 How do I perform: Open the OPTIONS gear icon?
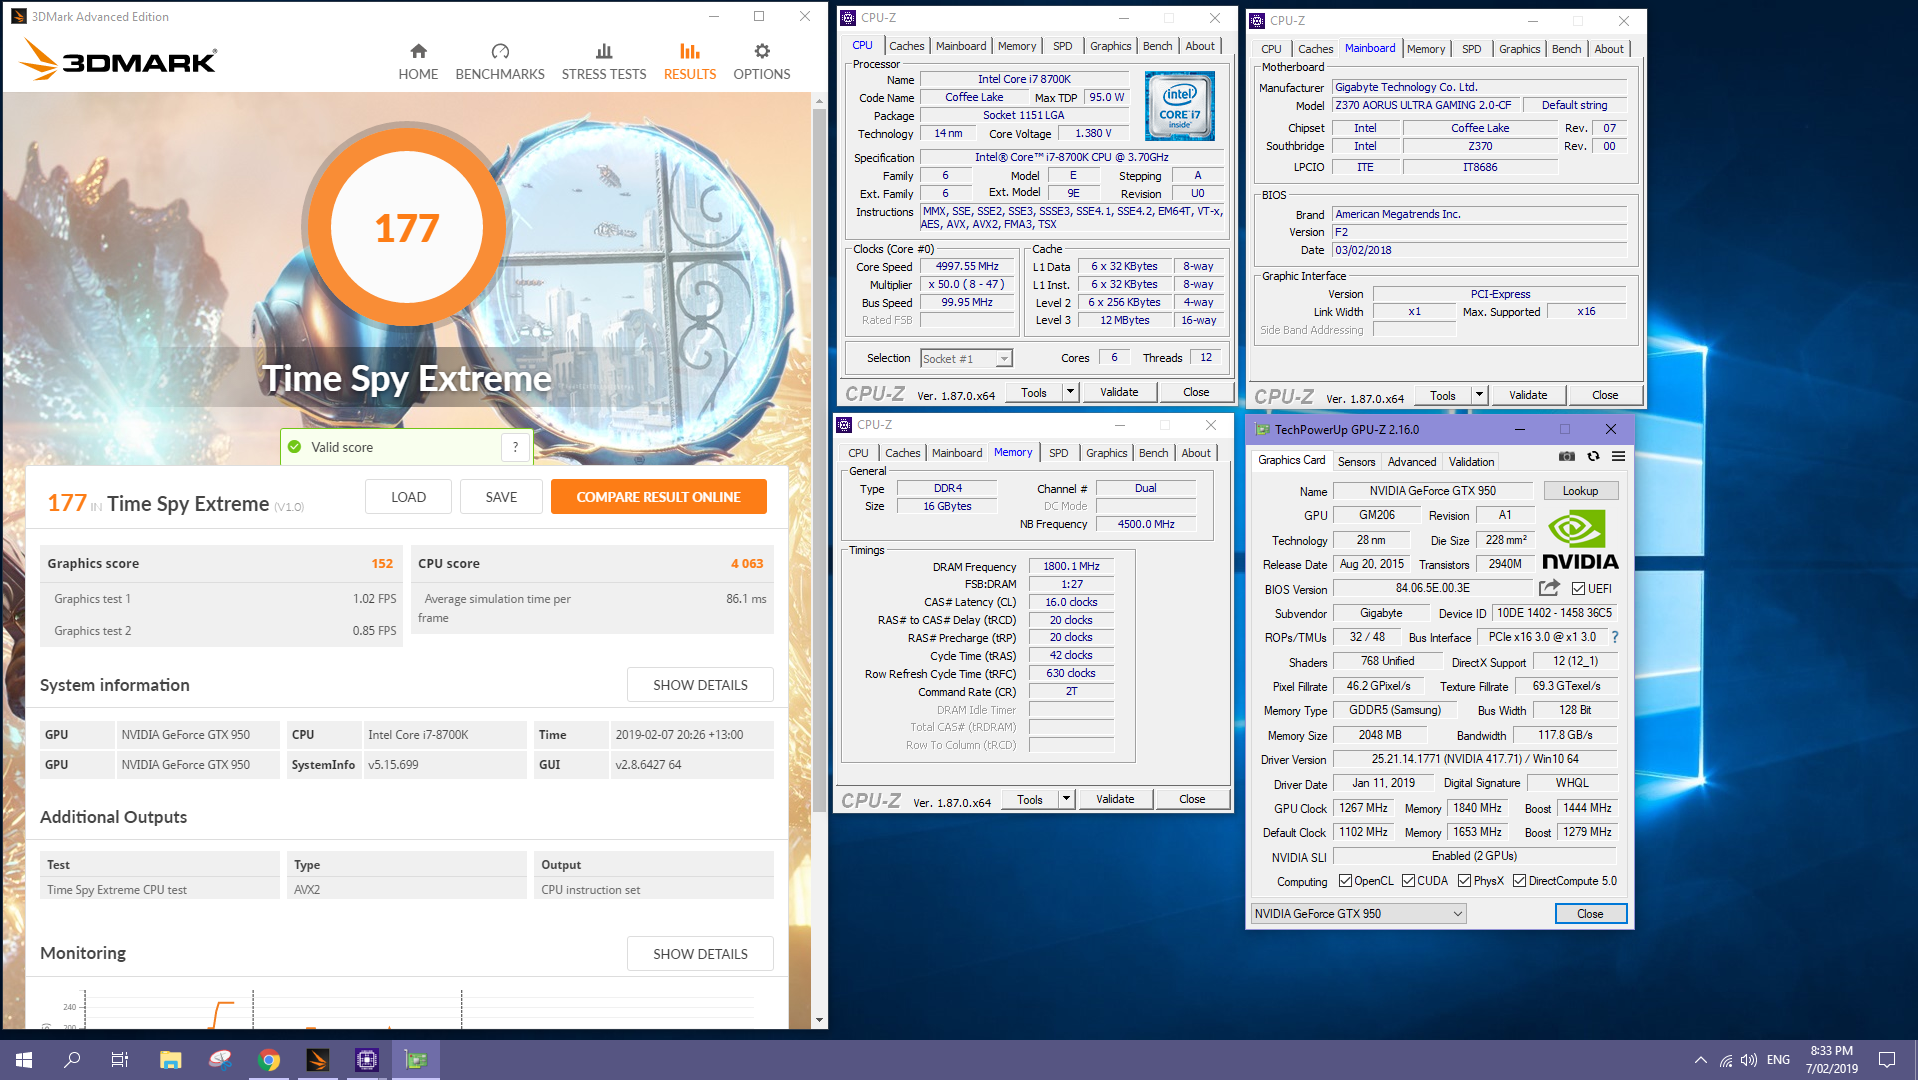tap(762, 51)
